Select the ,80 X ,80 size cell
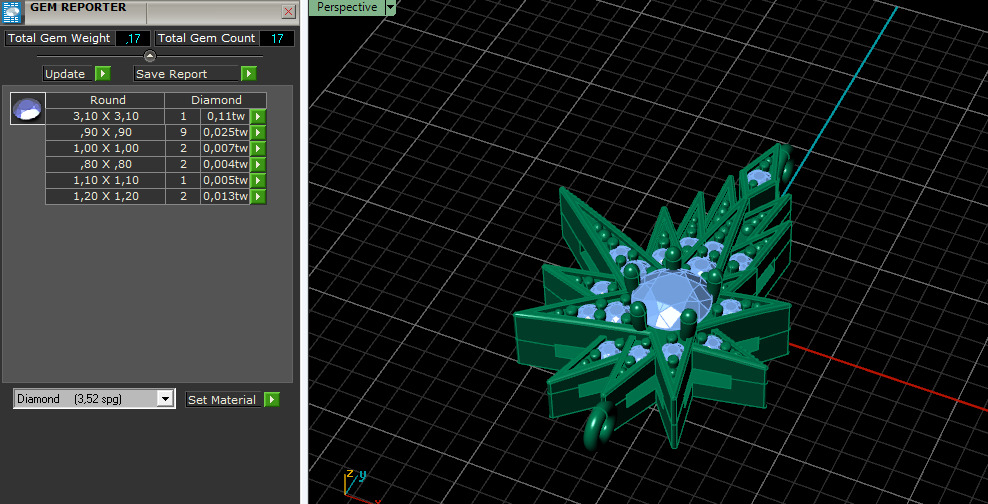The image size is (988, 504). pos(105,164)
